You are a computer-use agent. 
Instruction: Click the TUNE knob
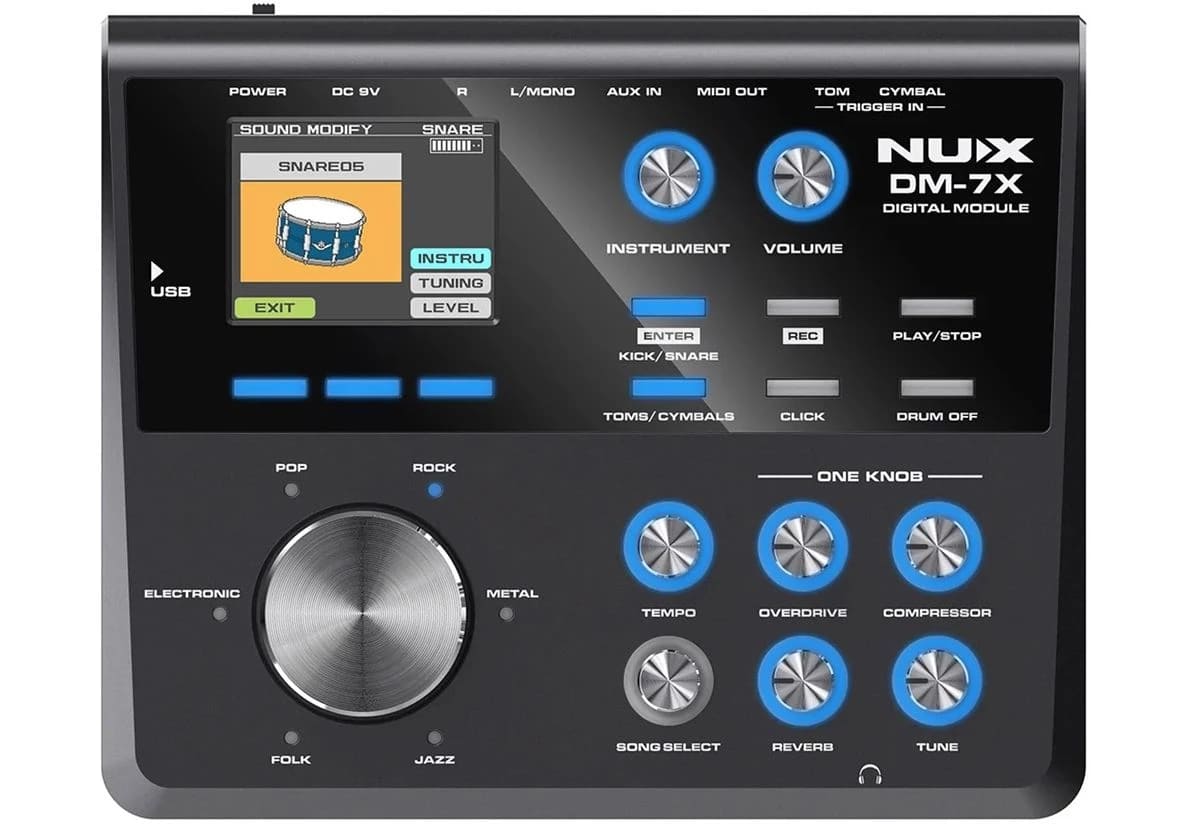coord(937,681)
